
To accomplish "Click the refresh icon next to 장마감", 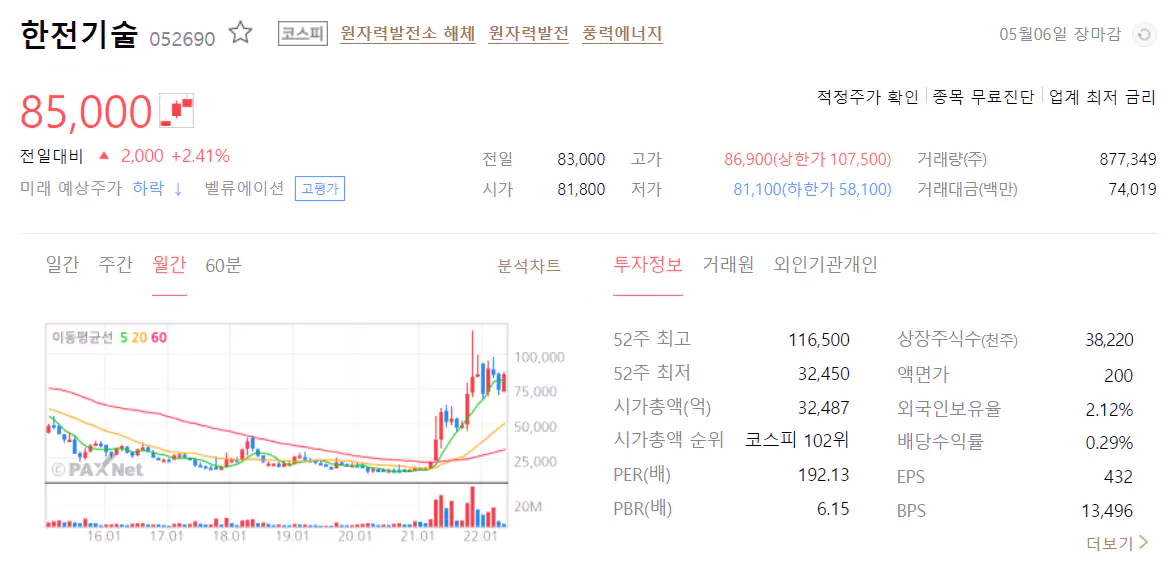I will point(1143,34).
